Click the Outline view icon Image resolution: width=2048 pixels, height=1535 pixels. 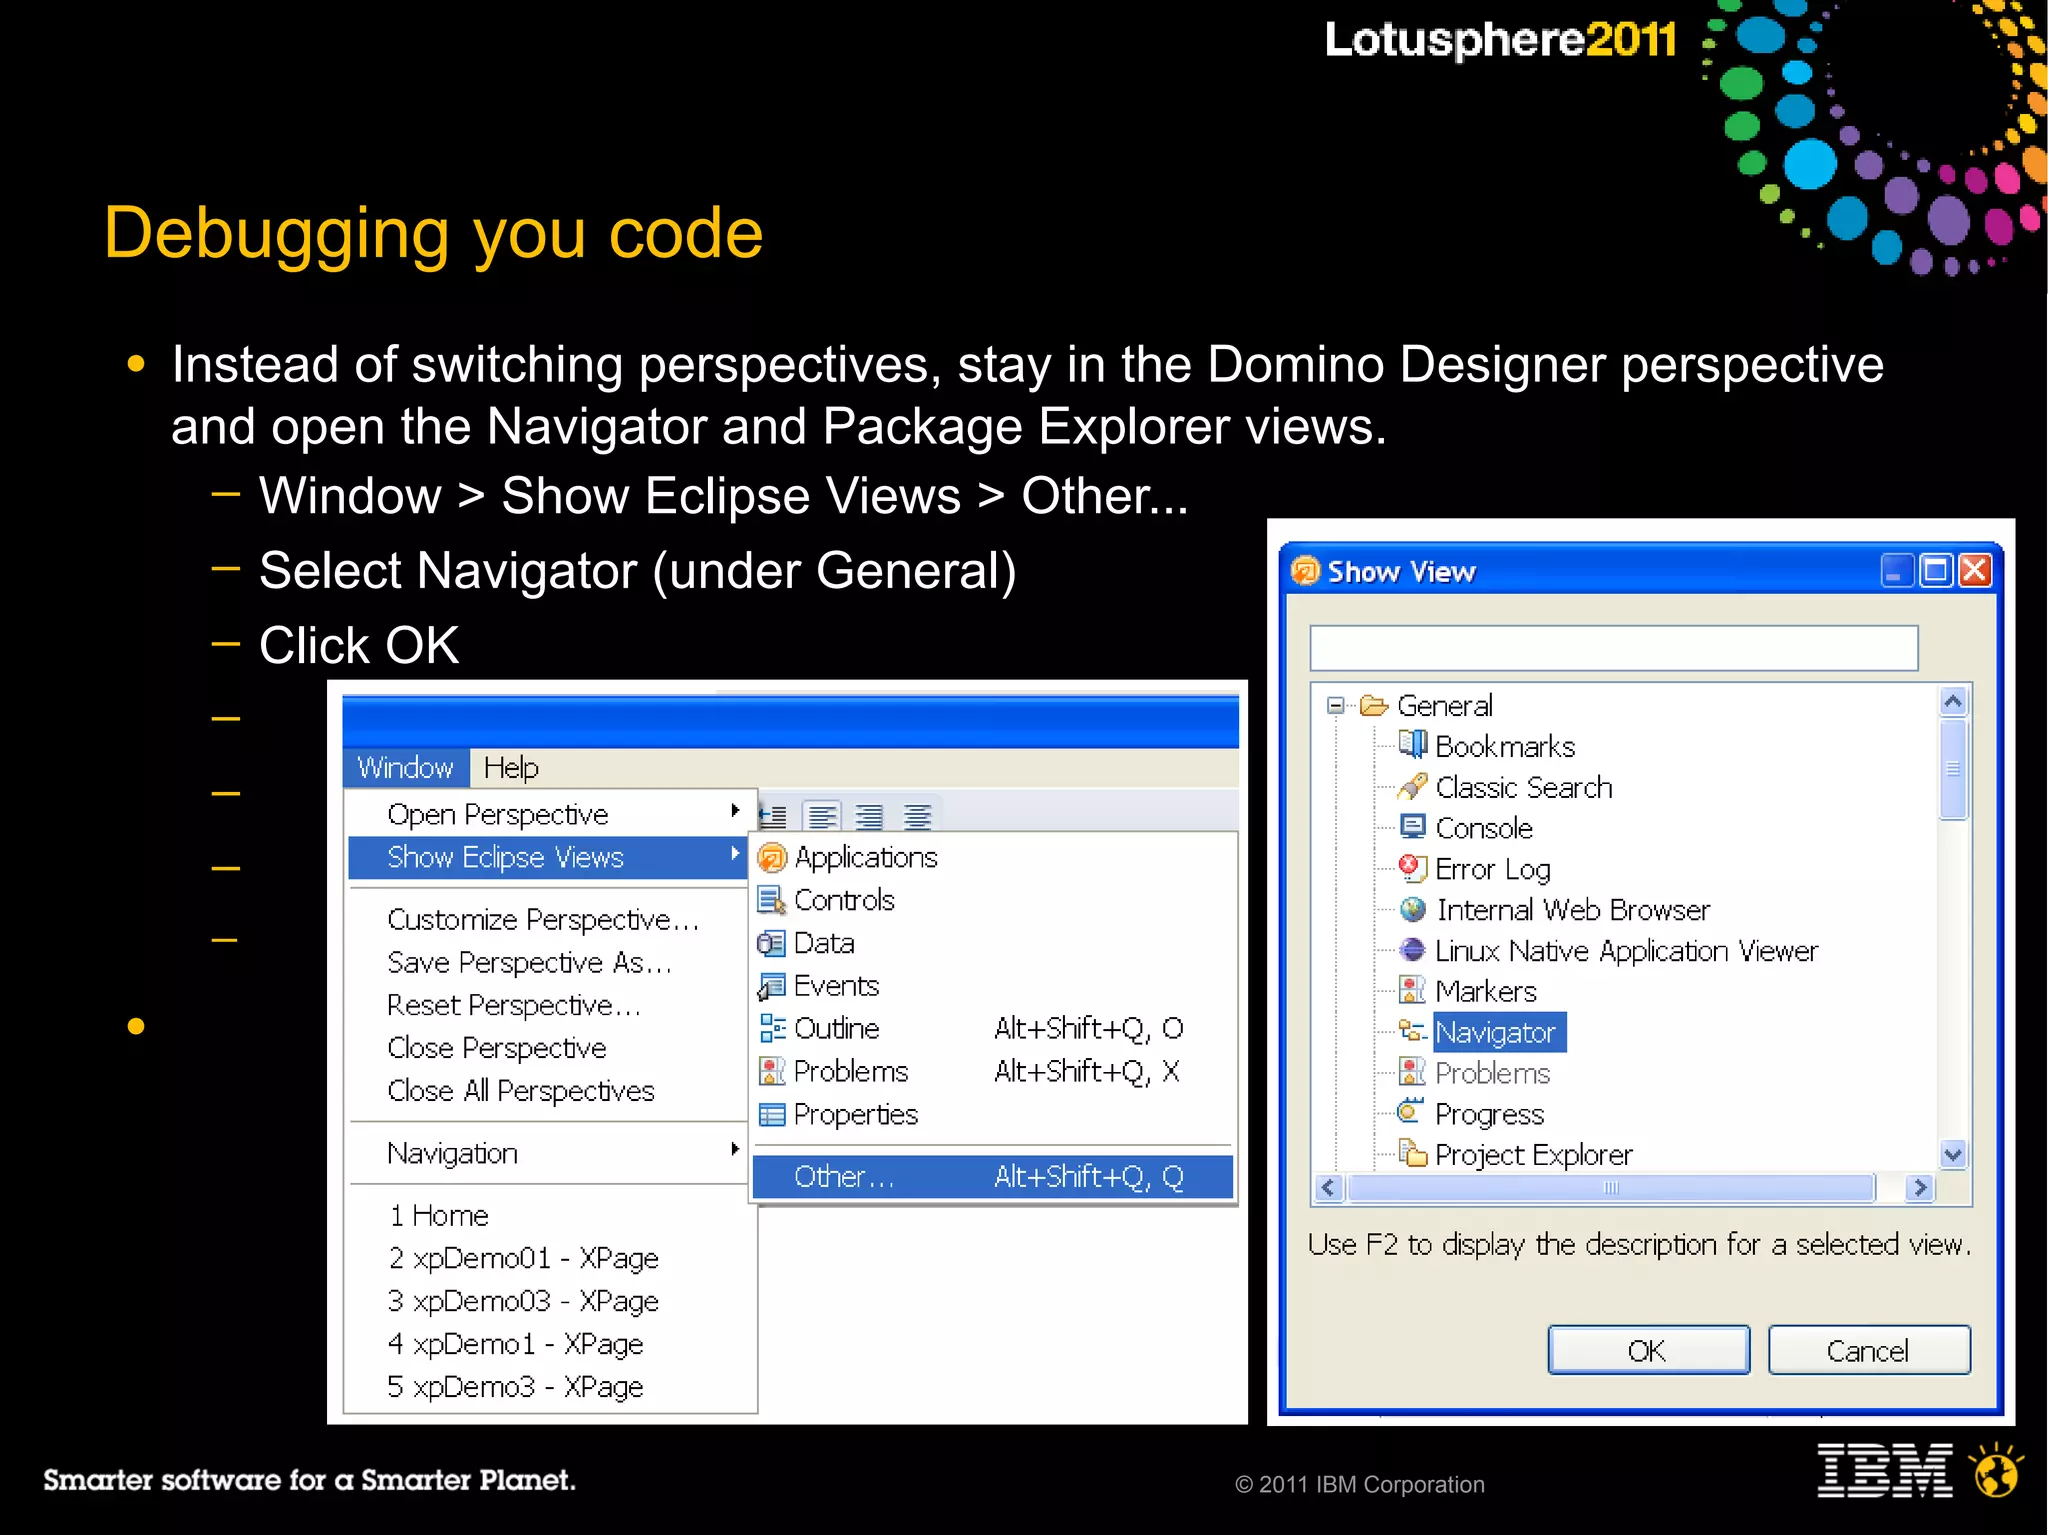click(x=772, y=1029)
